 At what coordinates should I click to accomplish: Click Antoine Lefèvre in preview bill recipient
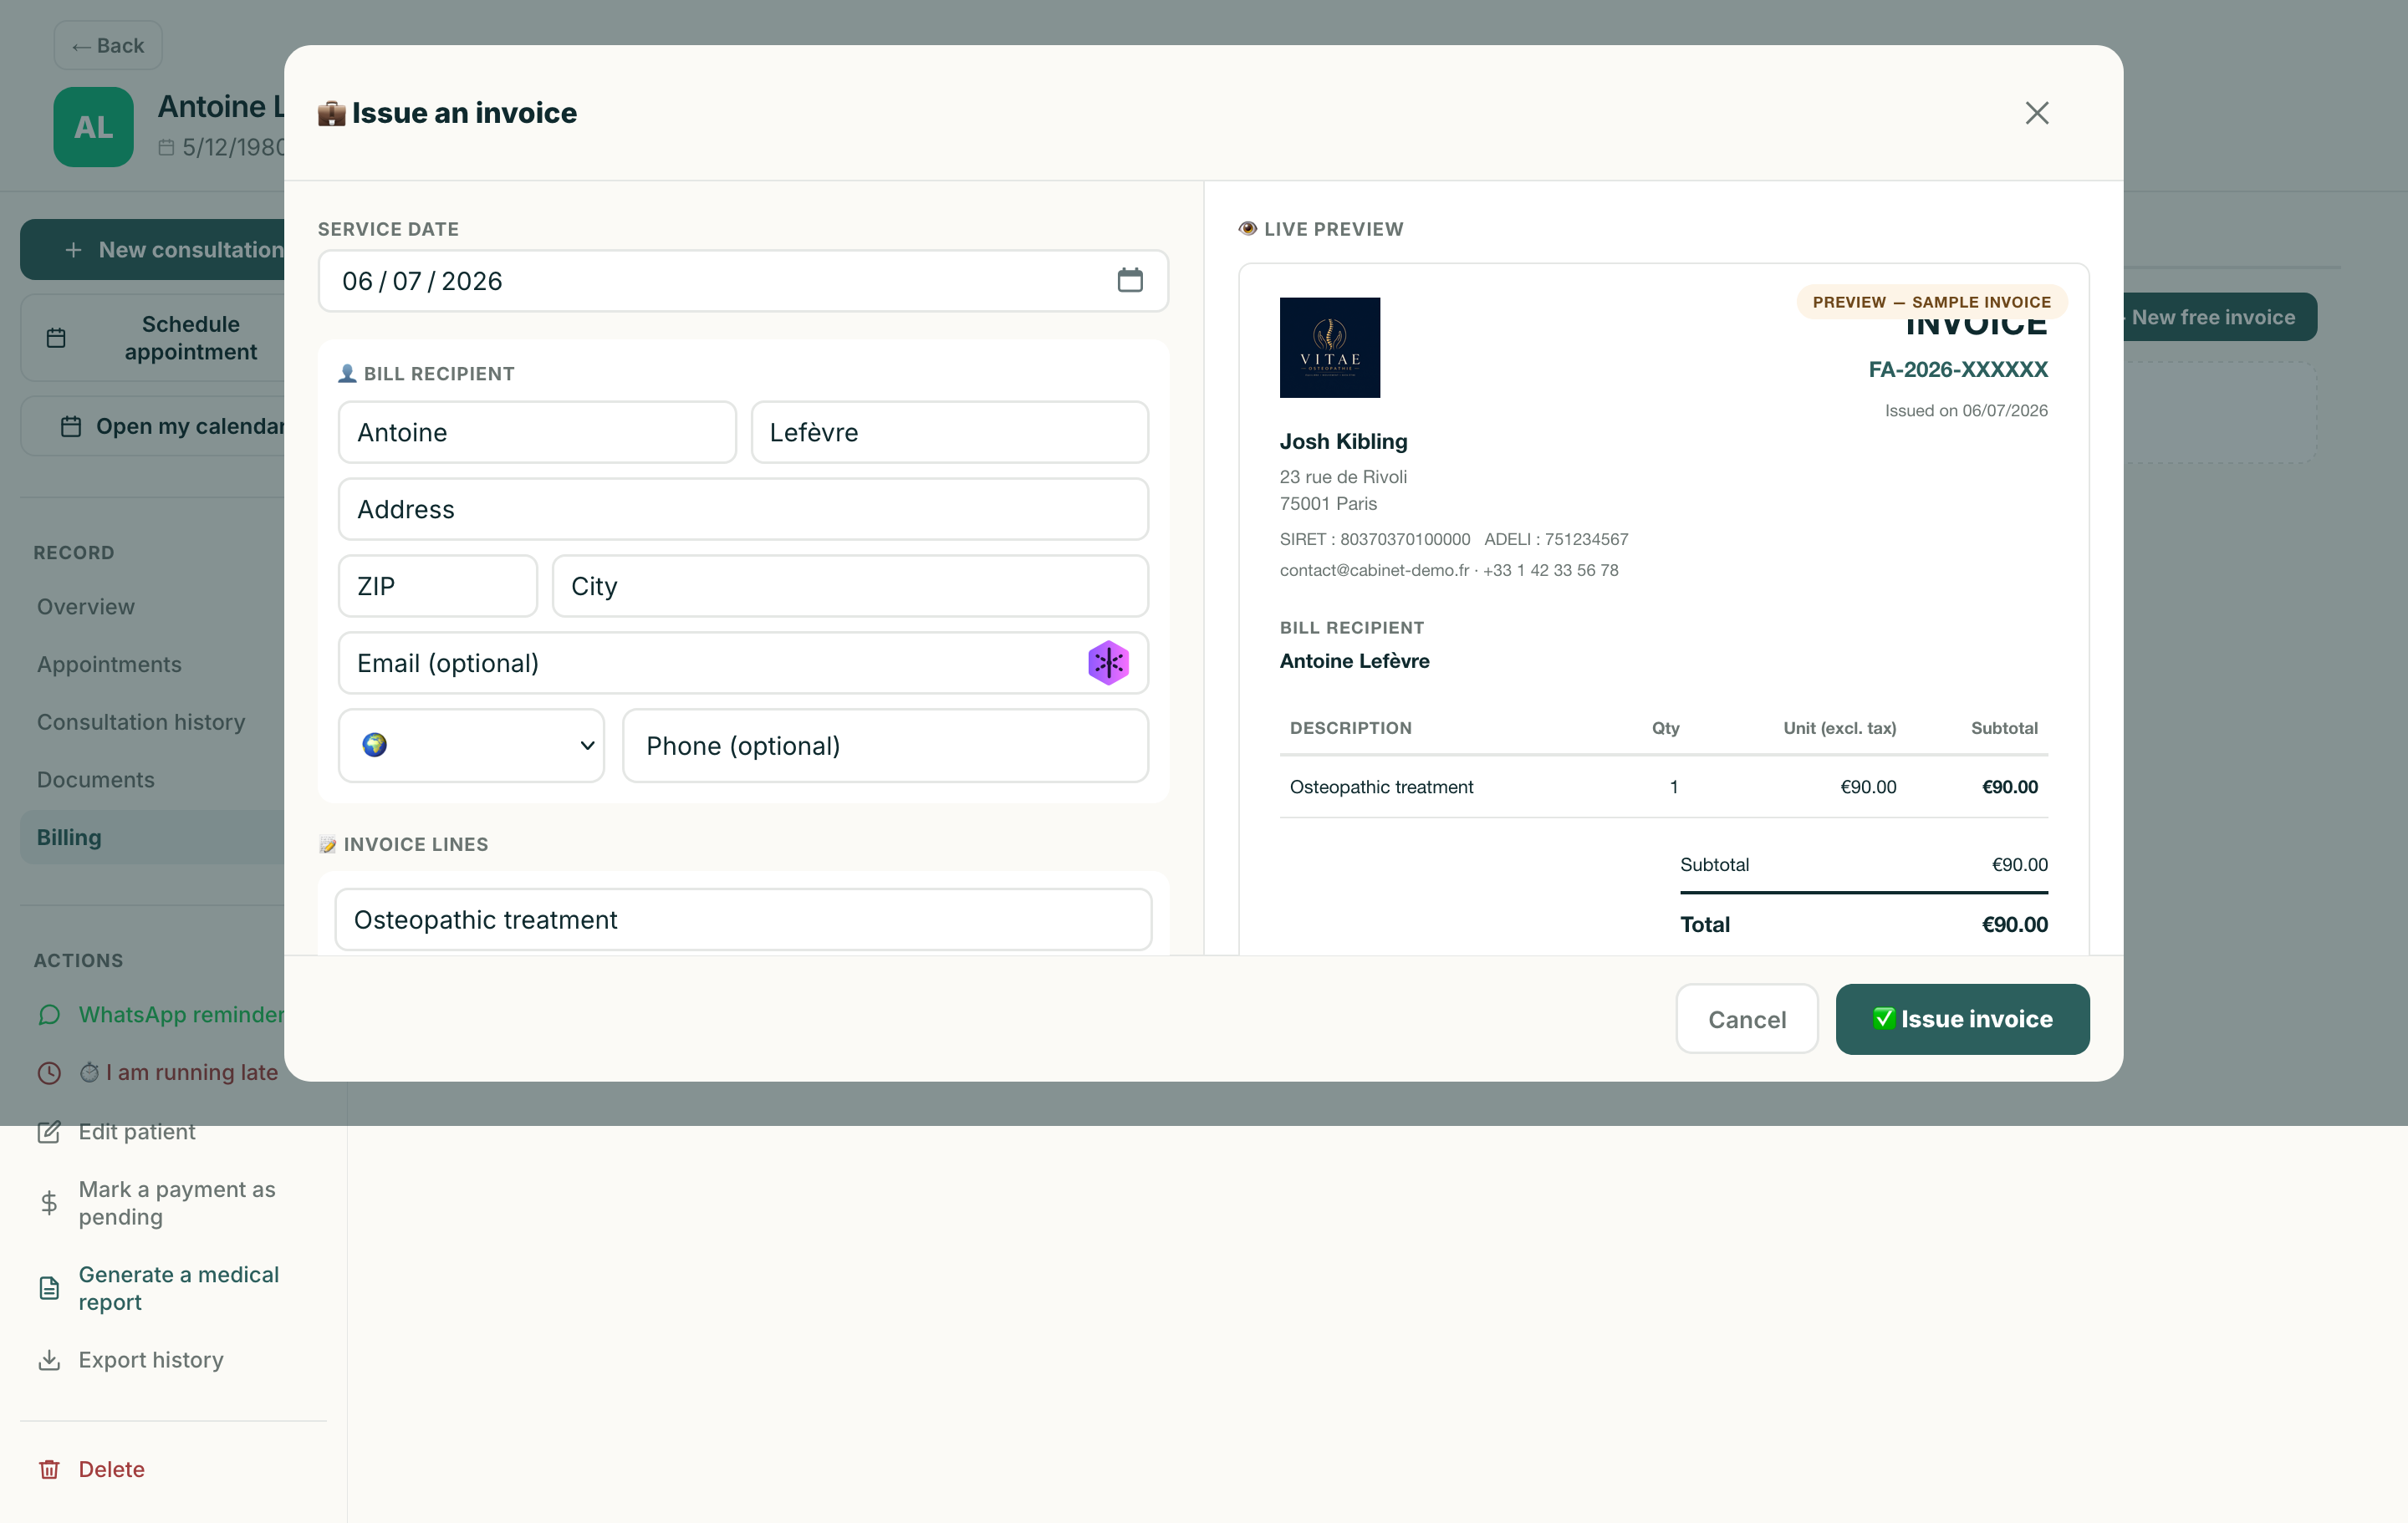[1354, 661]
